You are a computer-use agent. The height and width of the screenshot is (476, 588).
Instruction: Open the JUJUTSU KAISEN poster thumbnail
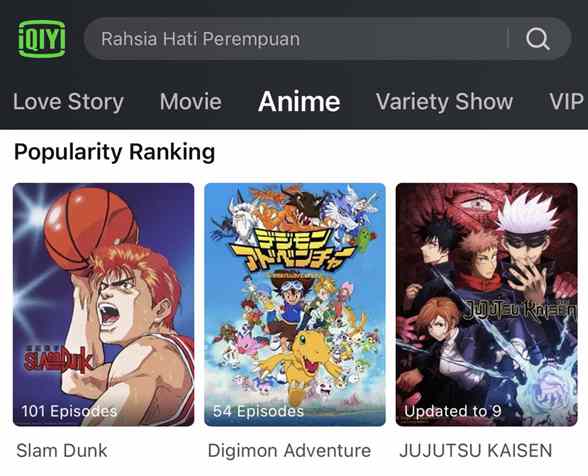pos(486,305)
